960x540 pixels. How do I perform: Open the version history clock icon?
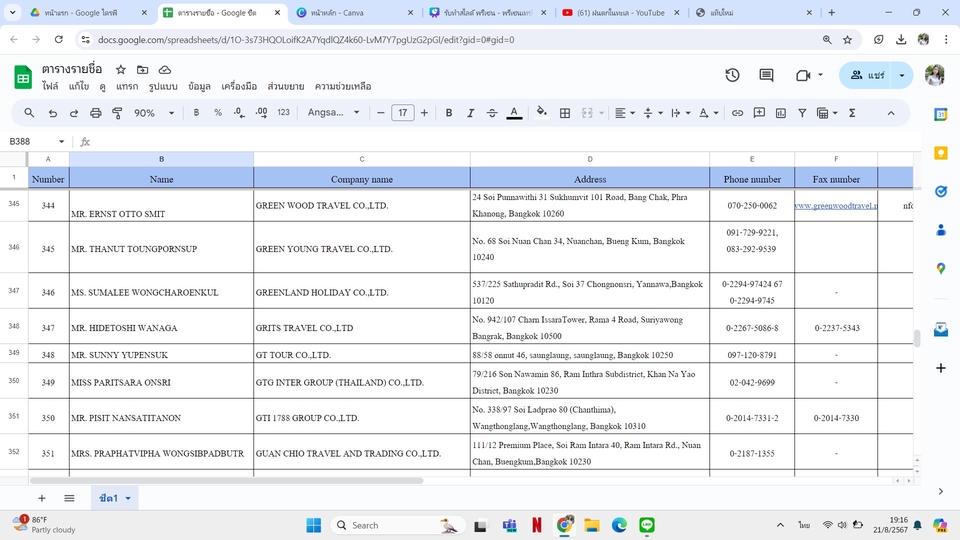[x=732, y=76]
